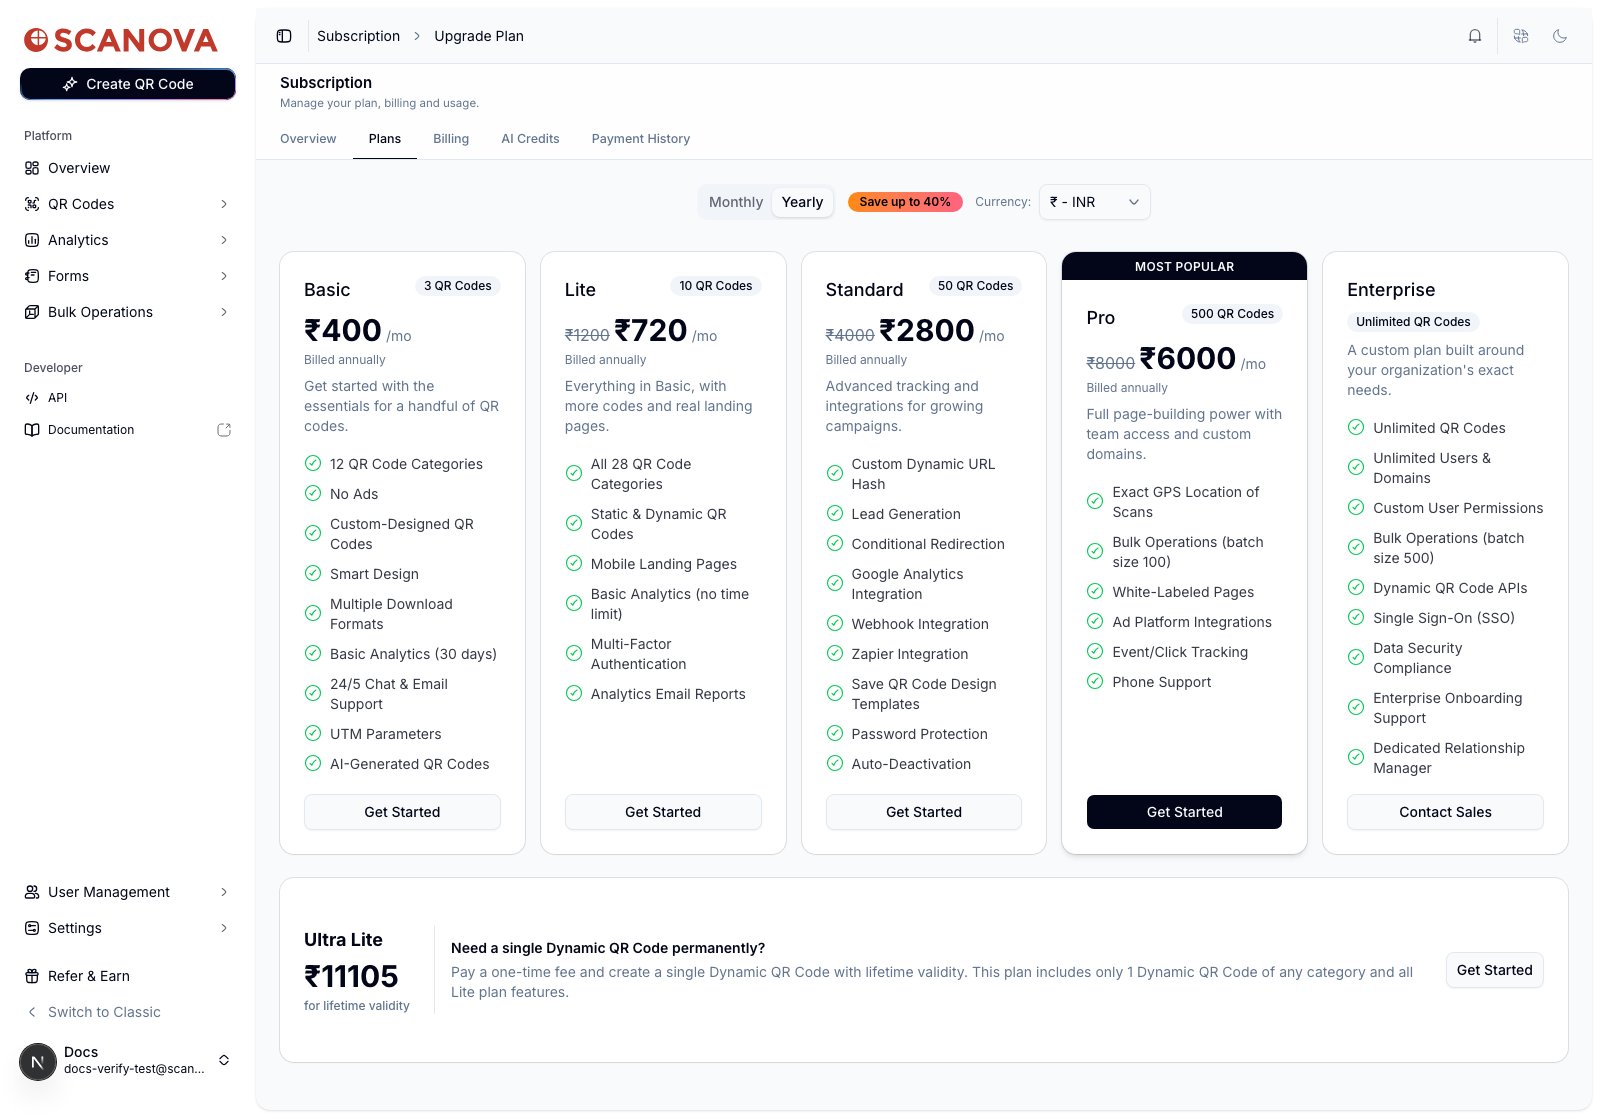Click the sparkle icon on Create QR Code

[70, 84]
